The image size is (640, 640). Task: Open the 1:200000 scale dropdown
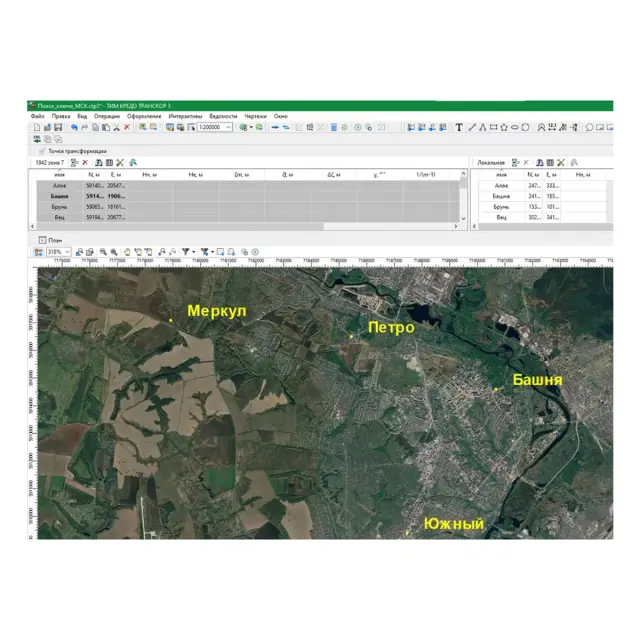(x=229, y=128)
